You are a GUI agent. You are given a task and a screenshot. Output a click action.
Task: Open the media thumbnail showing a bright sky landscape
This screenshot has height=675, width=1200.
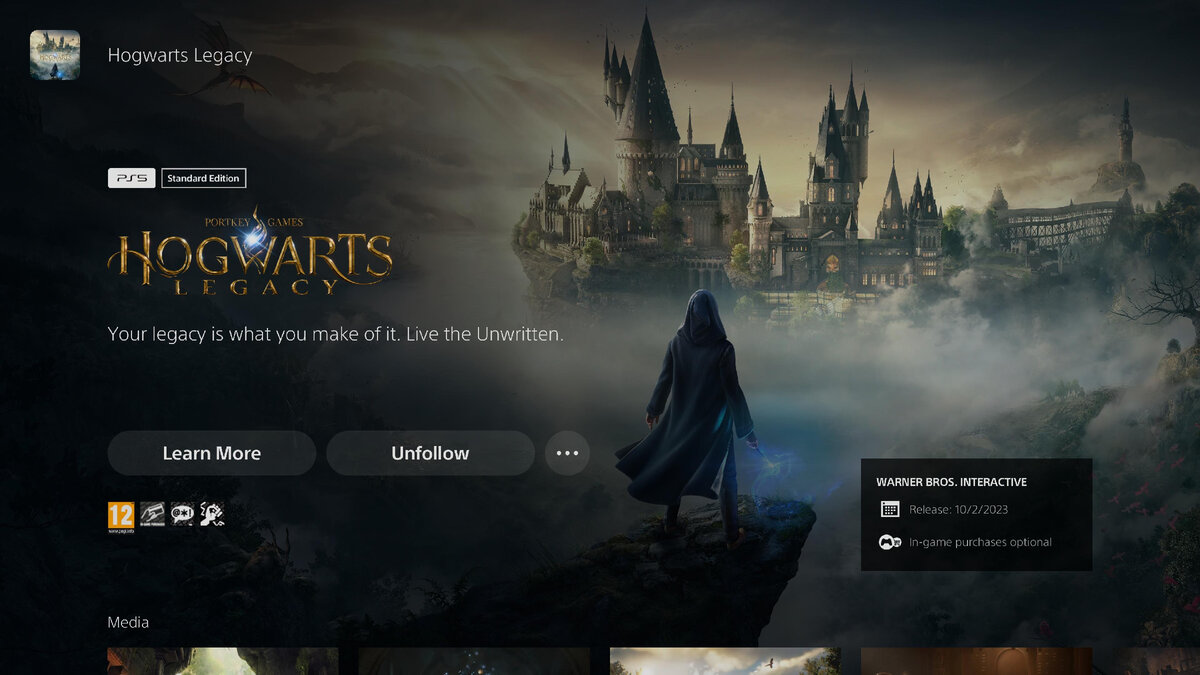725,661
